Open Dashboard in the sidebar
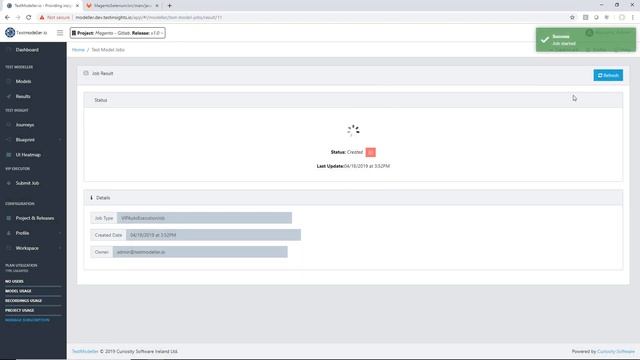The height and width of the screenshot is (360, 640). click(x=27, y=50)
